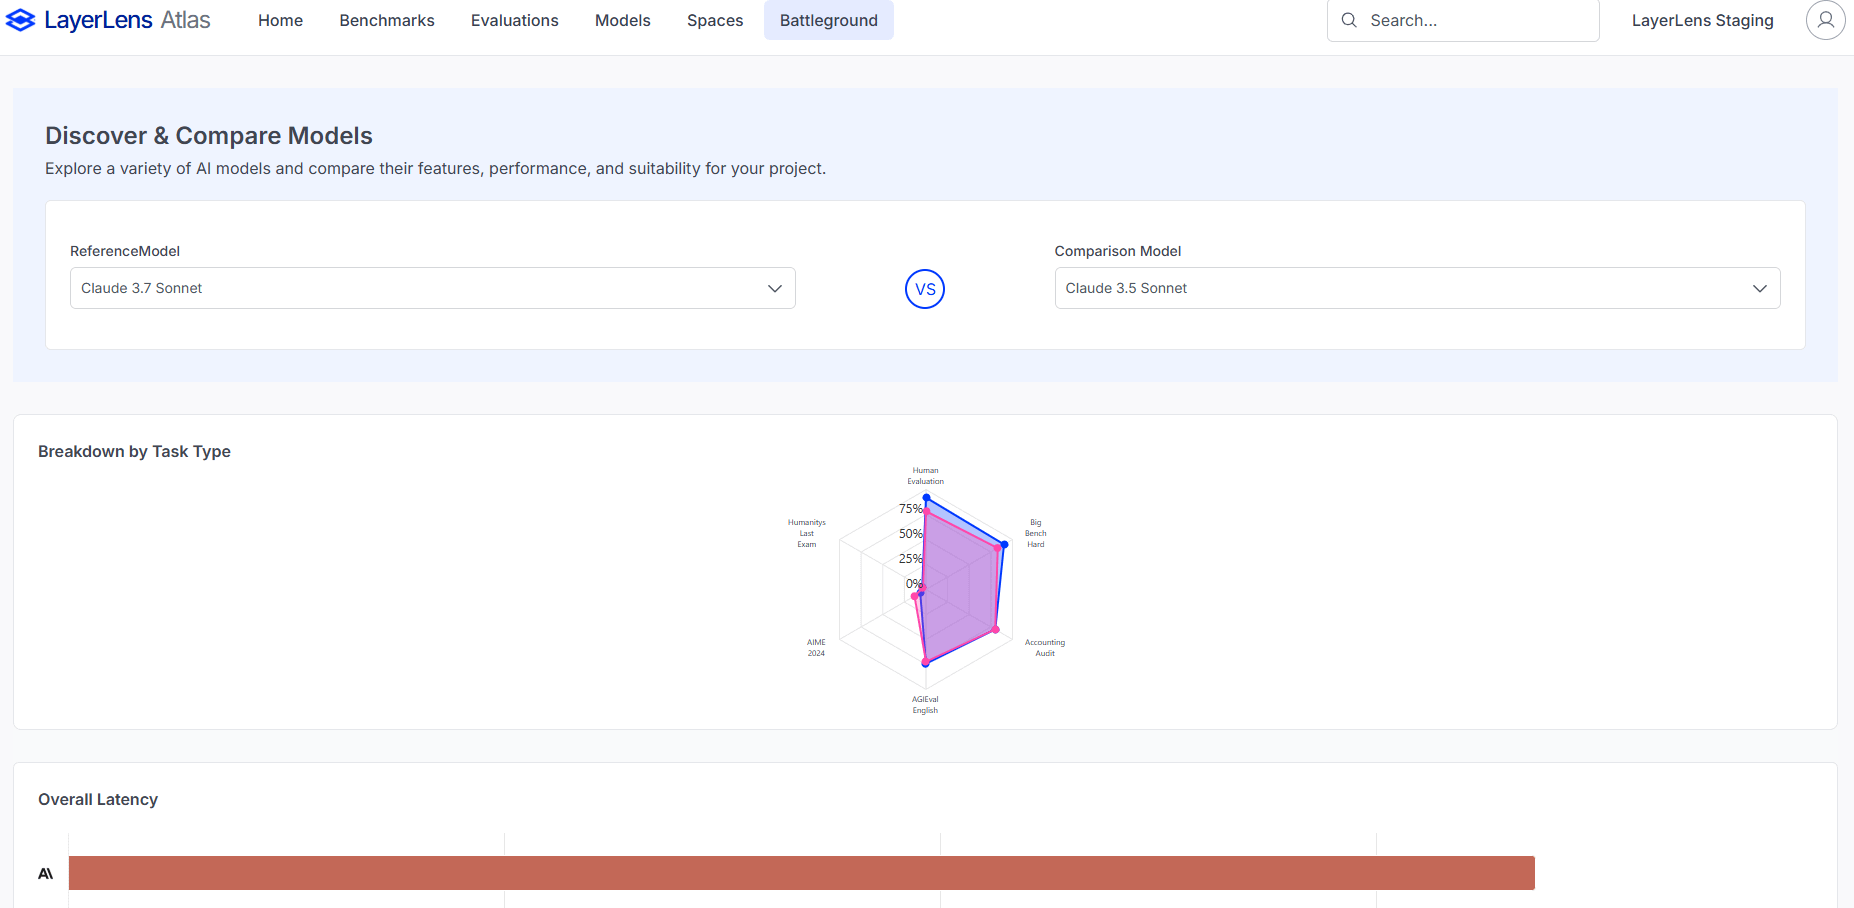
Task: Click the Discover & Compare Models heading
Action: click(209, 135)
